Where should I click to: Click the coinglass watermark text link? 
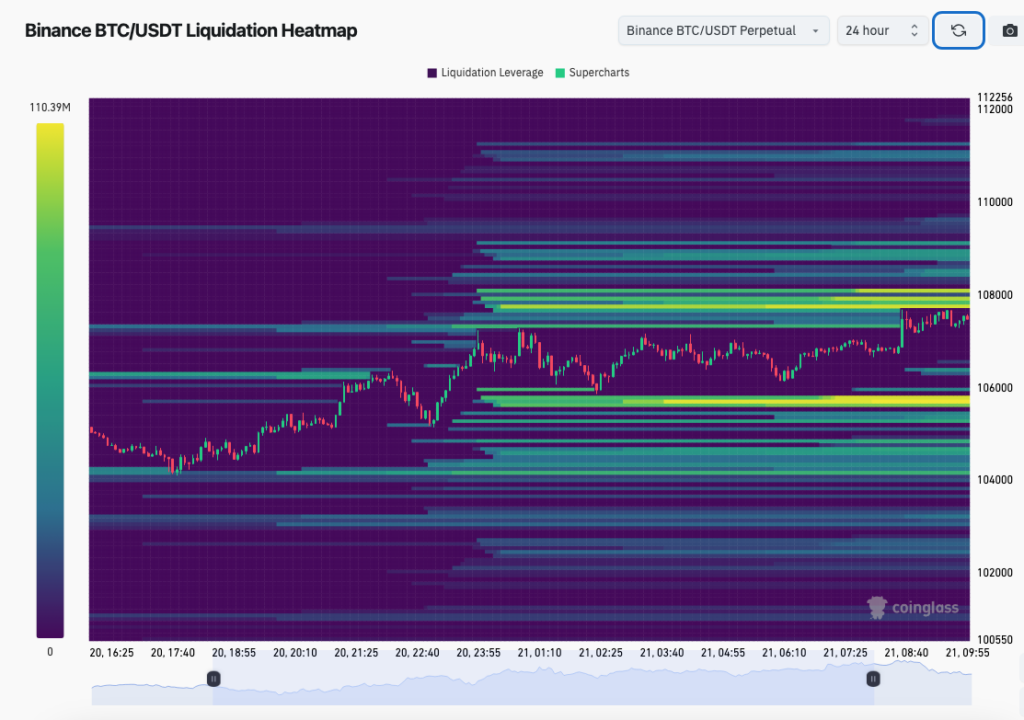tap(924, 607)
